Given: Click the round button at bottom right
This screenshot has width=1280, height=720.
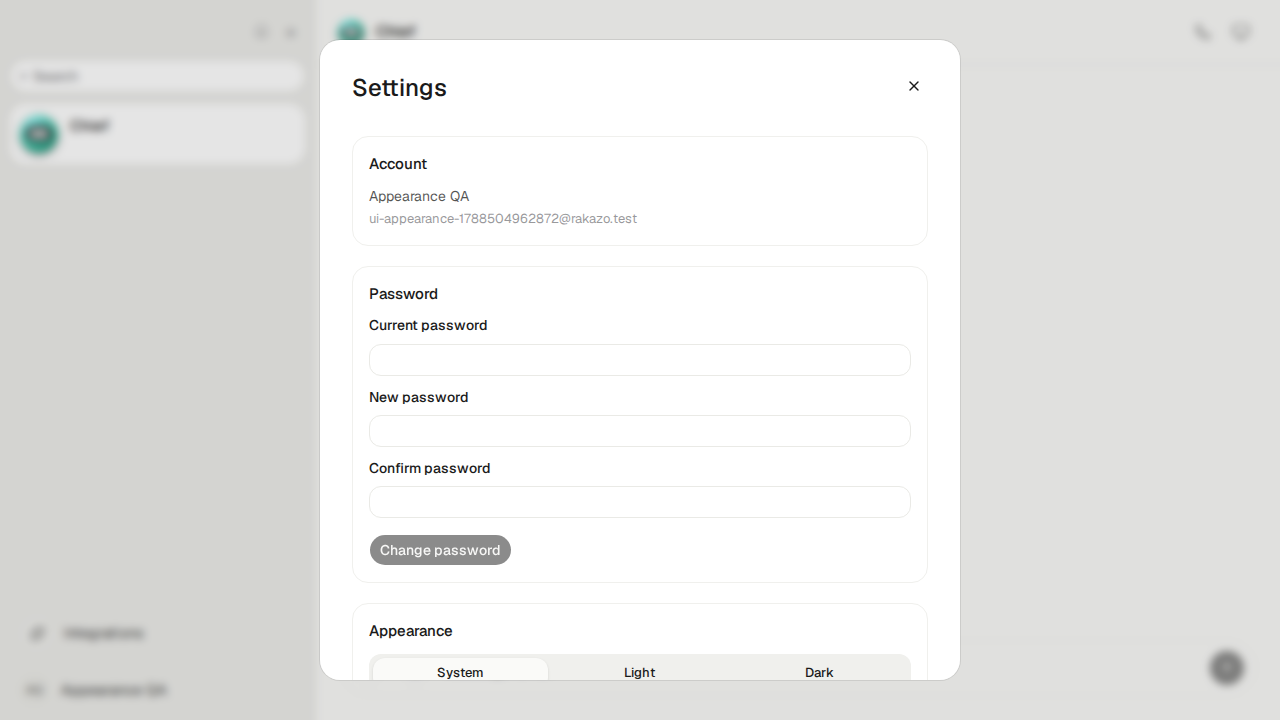Looking at the screenshot, I should click(1227, 667).
